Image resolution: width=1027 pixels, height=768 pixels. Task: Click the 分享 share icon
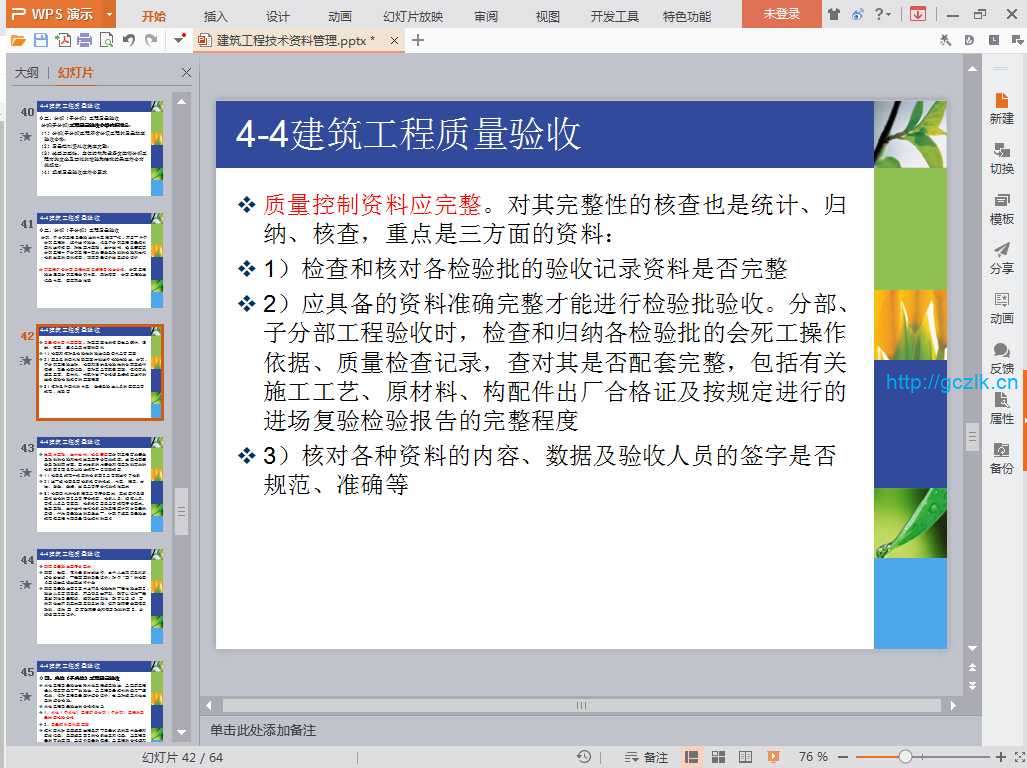click(1001, 257)
